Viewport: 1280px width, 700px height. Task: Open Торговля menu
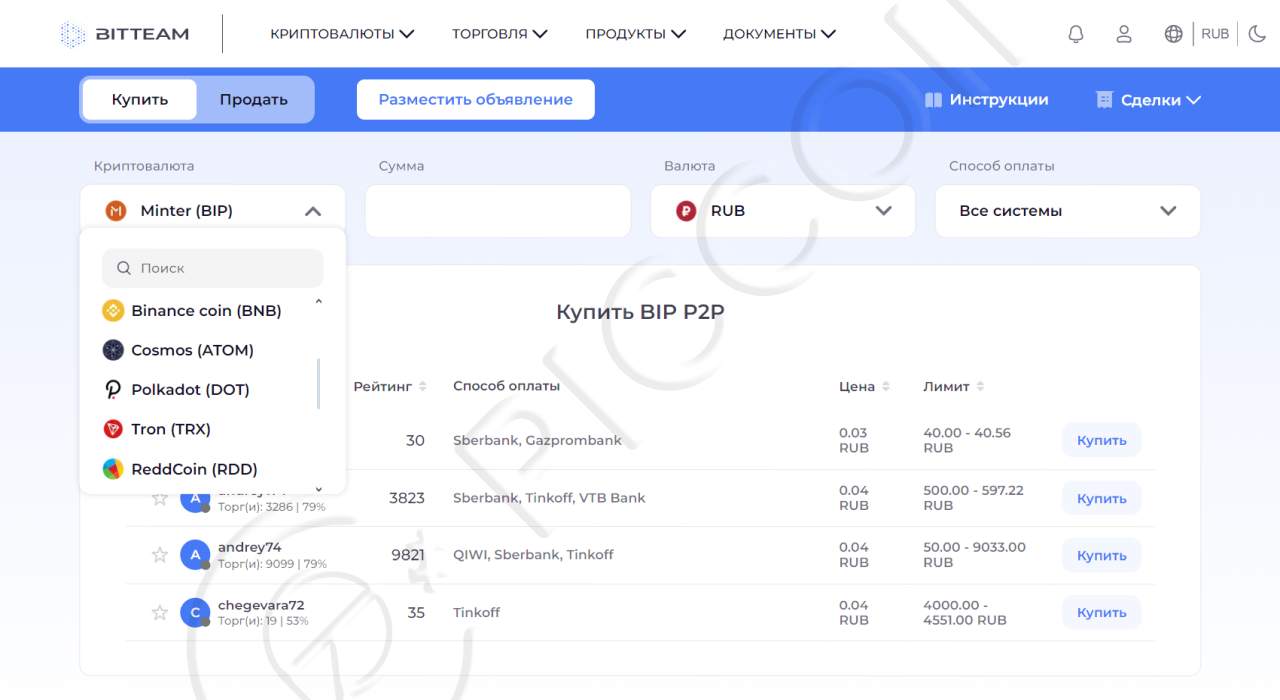(500, 34)
